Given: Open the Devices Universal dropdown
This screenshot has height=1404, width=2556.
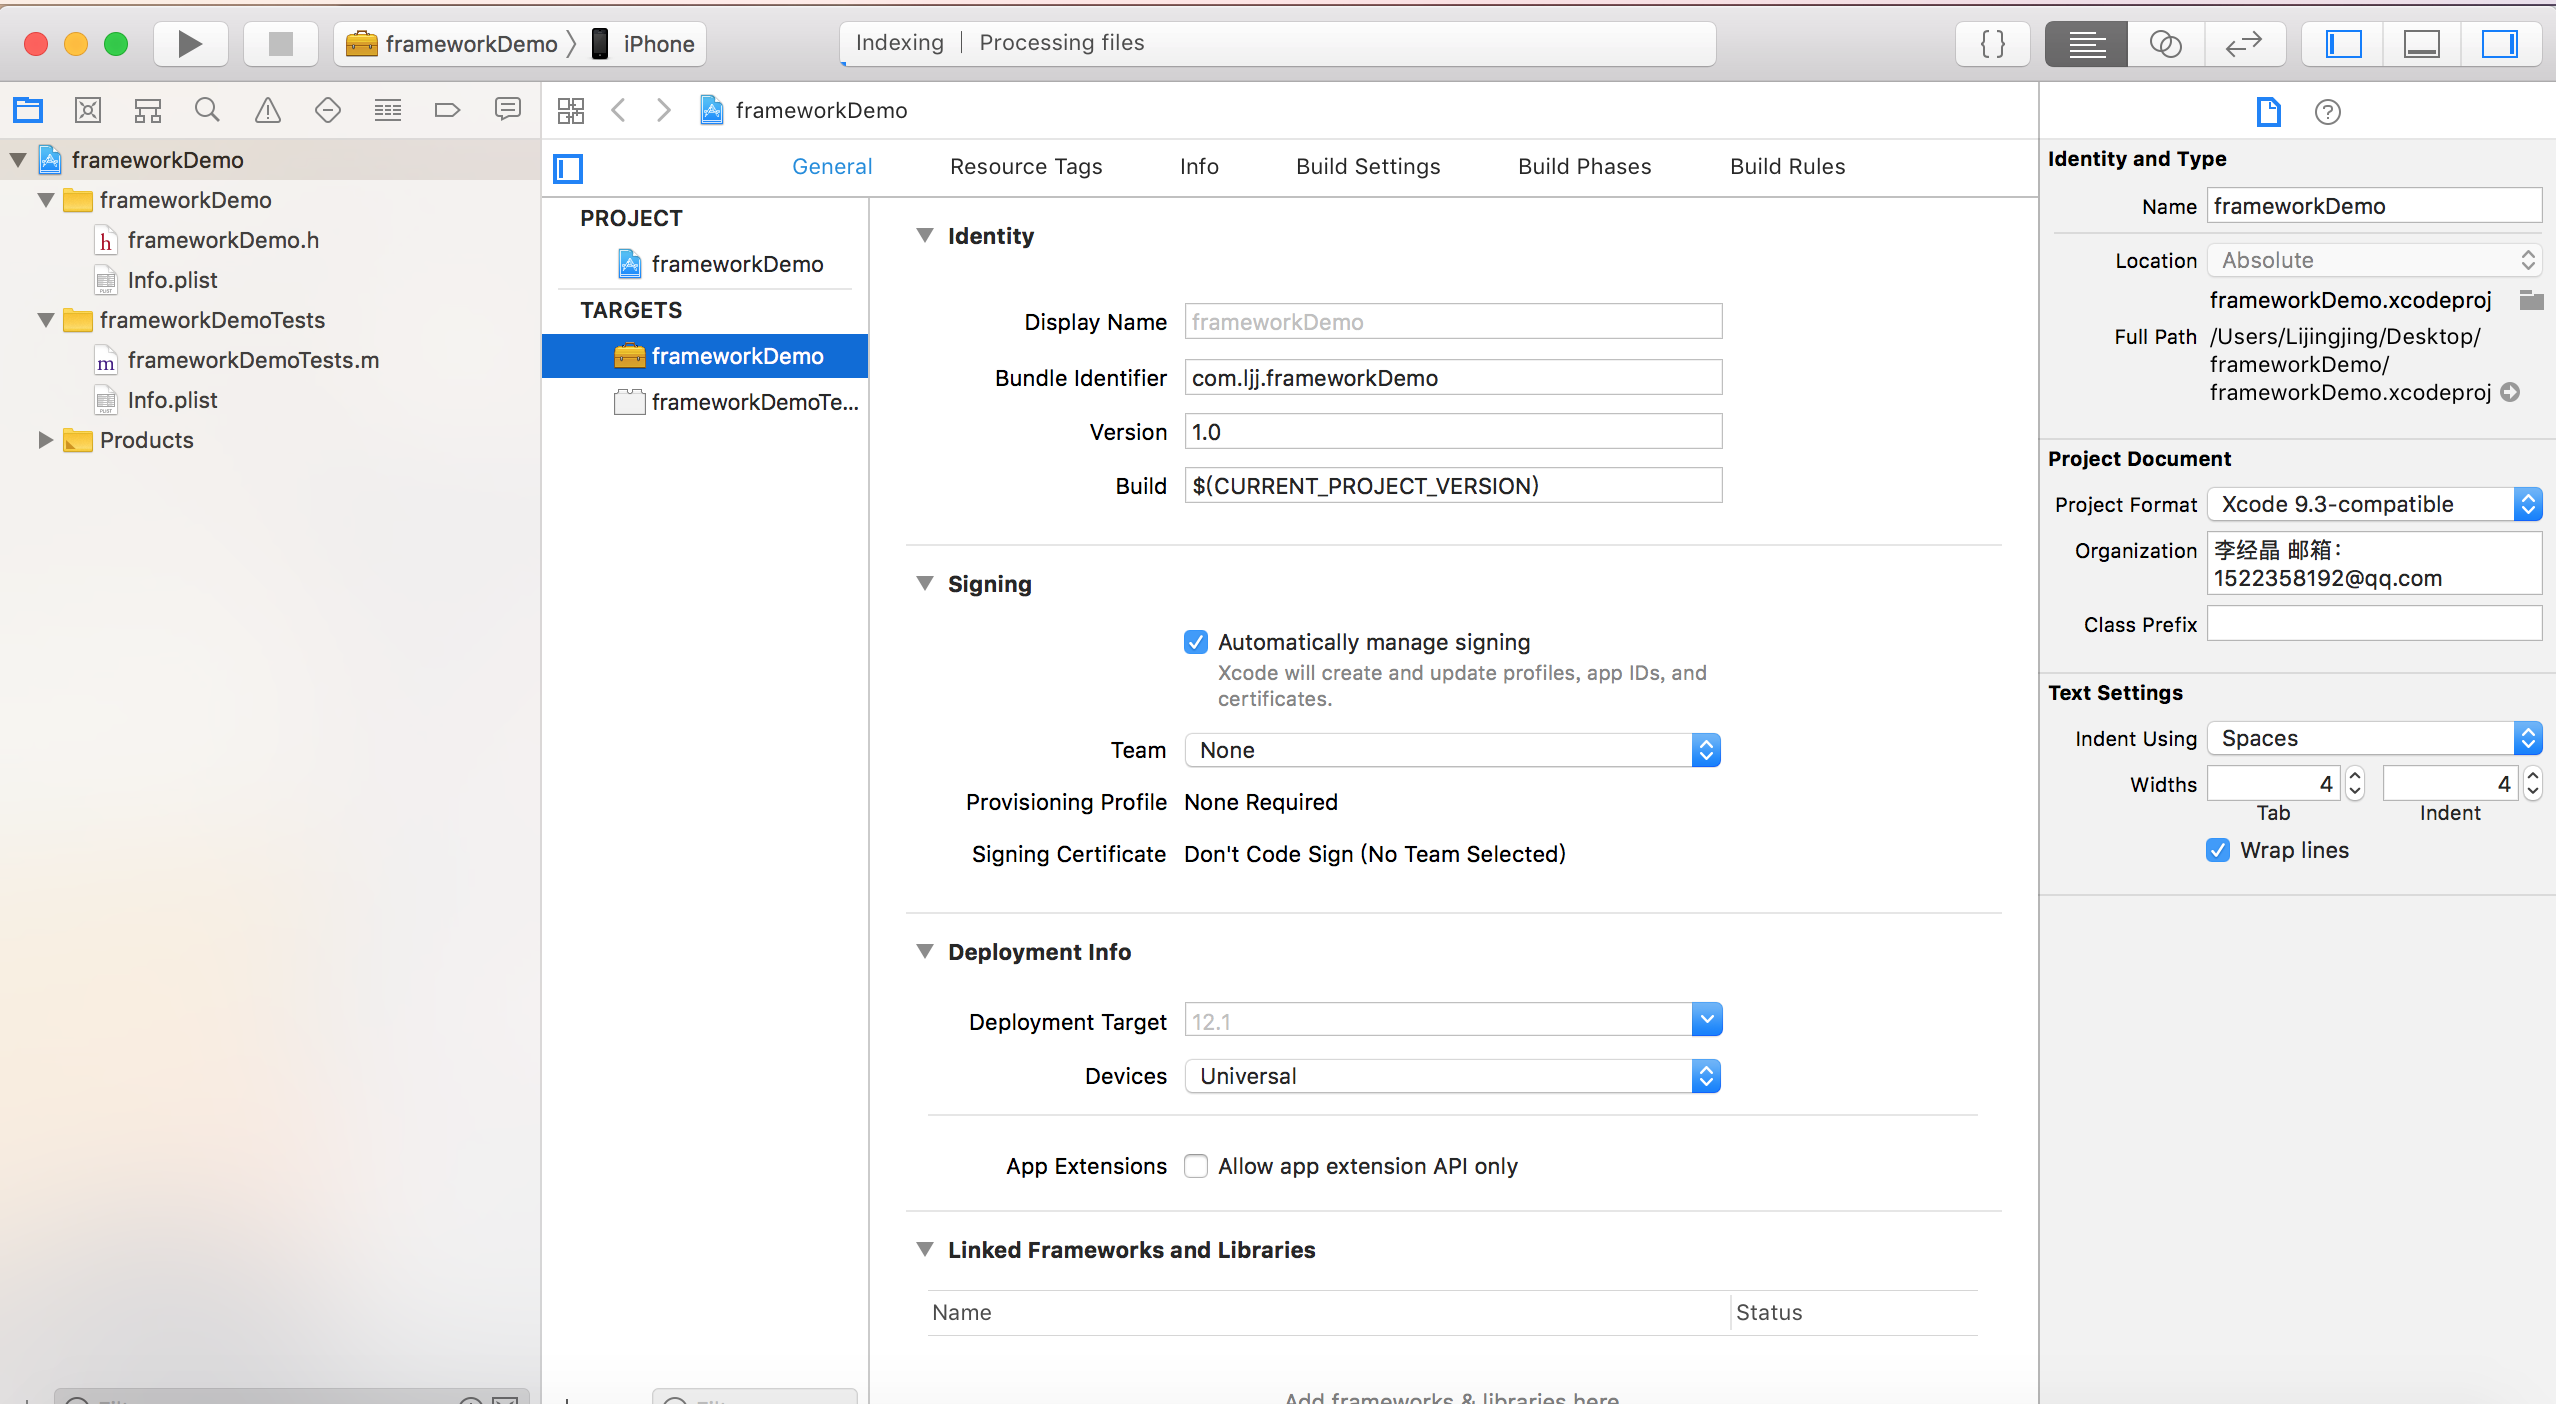Looking at the screenshot, I should click(1452, 1076).
